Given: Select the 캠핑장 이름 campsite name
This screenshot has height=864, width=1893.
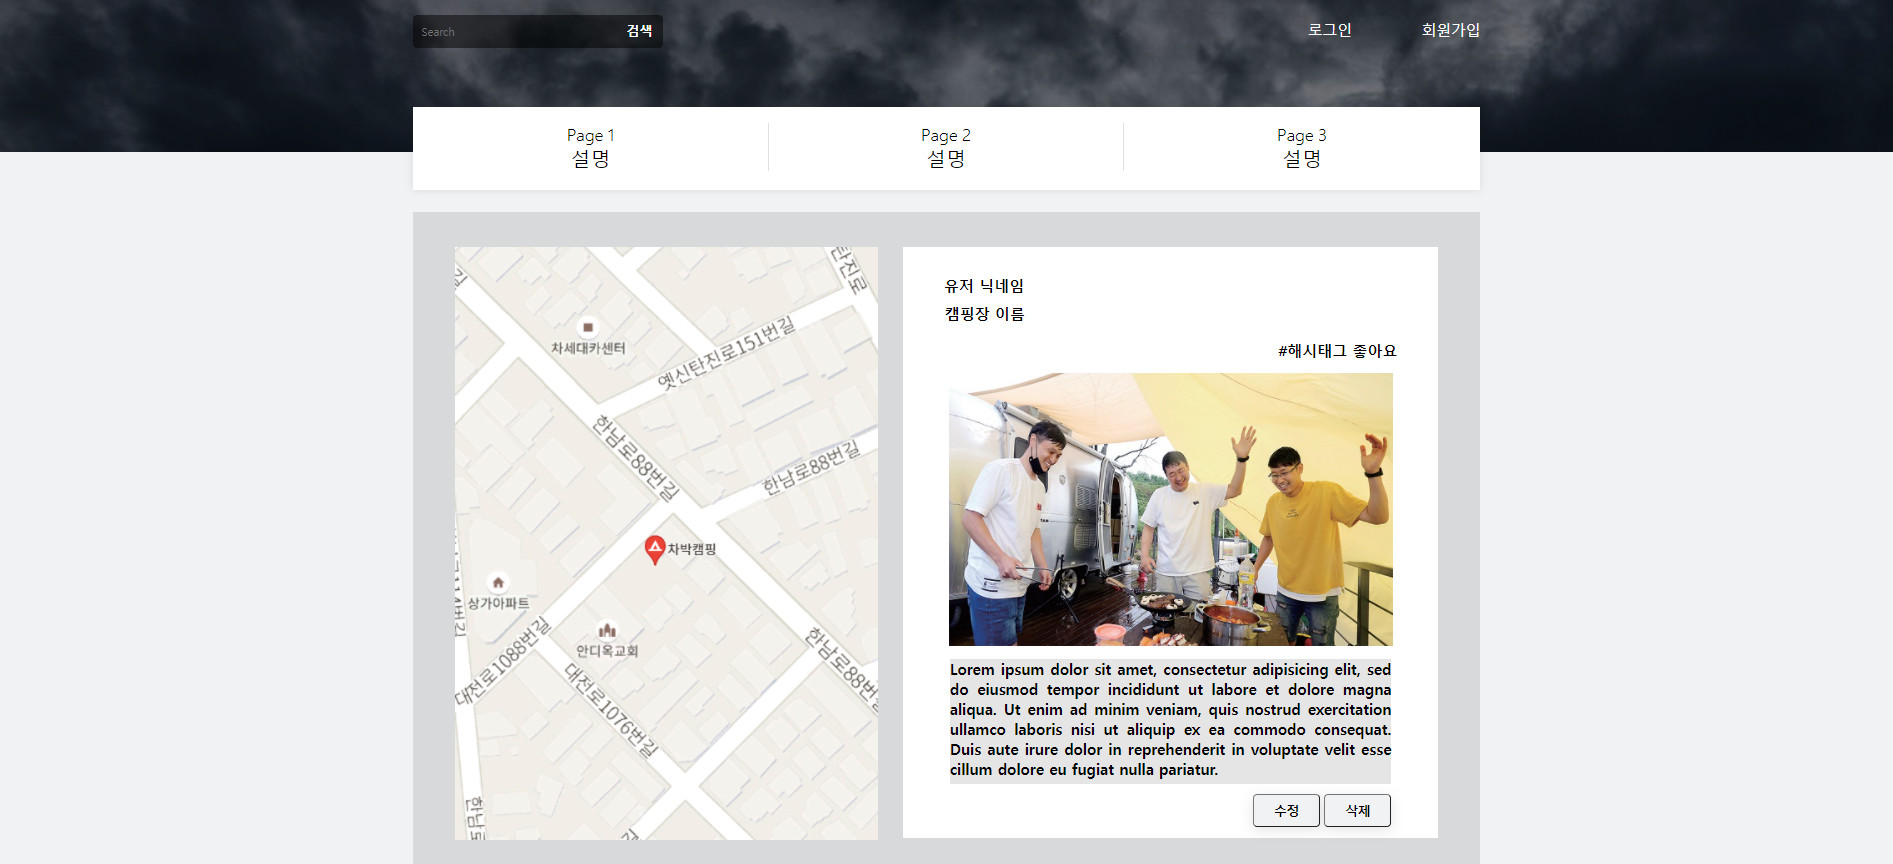Looking at the screenshot, I should point(984,314).
